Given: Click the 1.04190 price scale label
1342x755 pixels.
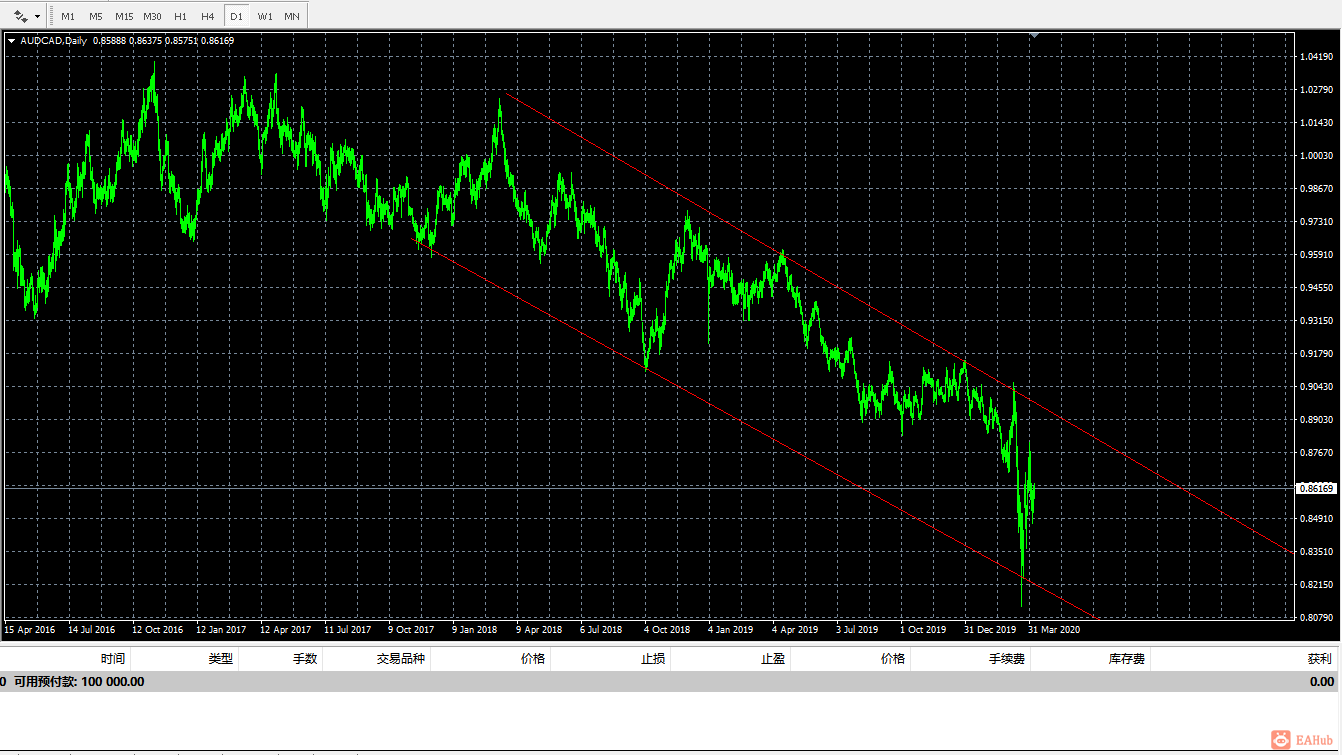Looking at the screenshot, I should click(x=1316, y=57).
